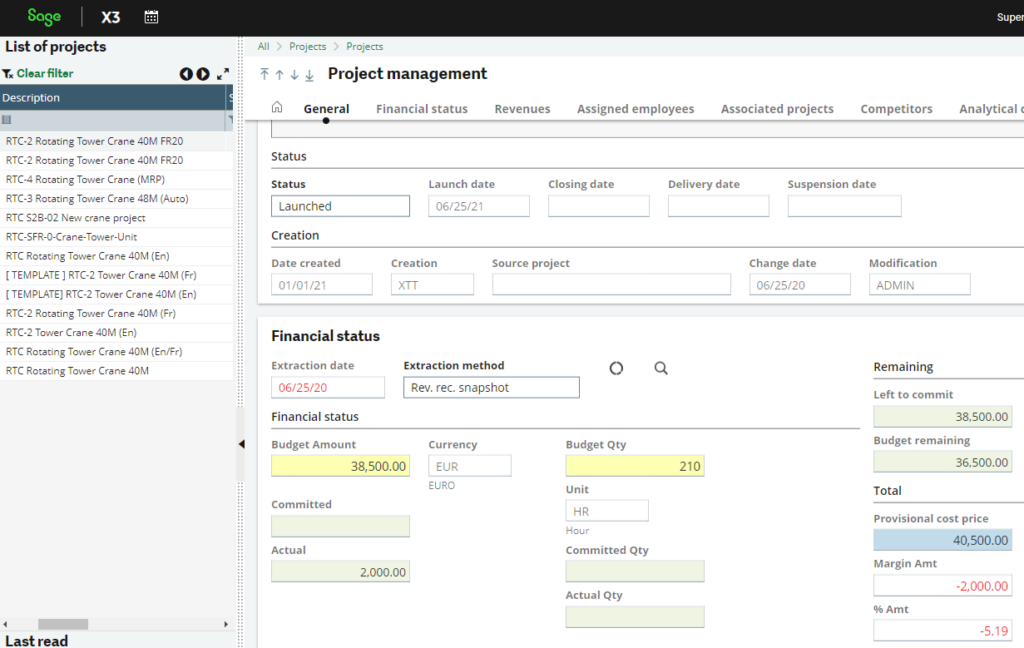The image size is (1024, 648).
Task: Switch to the Competitors tab
Action: pos(896,109)
